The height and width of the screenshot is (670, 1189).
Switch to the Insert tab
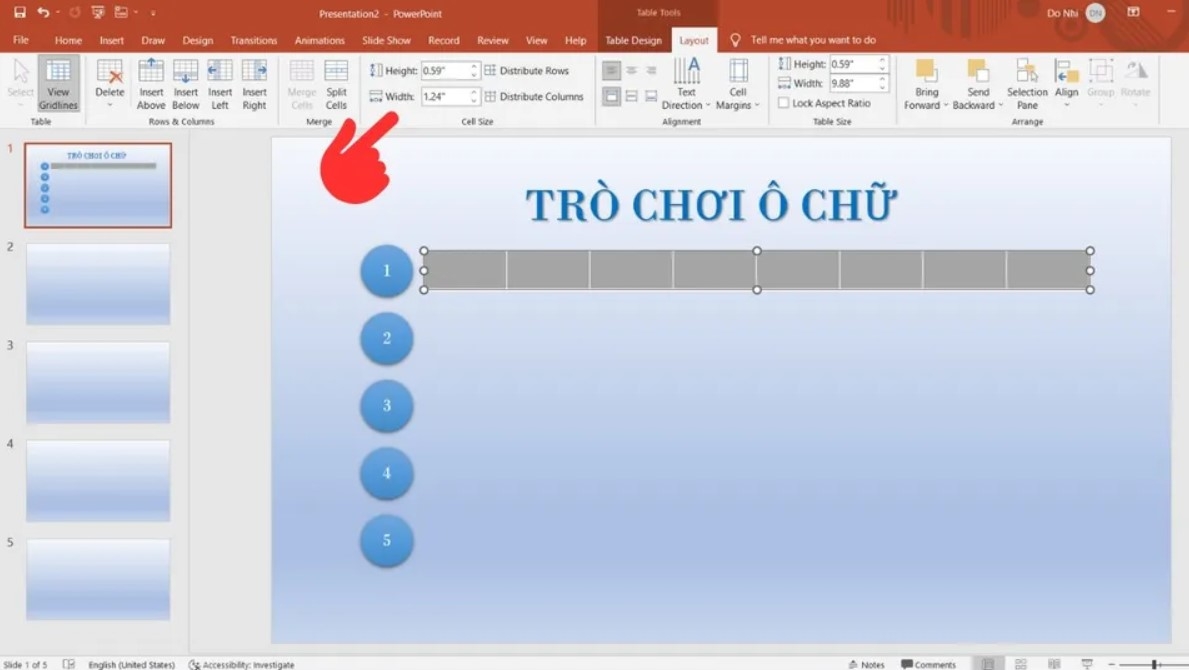[111, 40]
